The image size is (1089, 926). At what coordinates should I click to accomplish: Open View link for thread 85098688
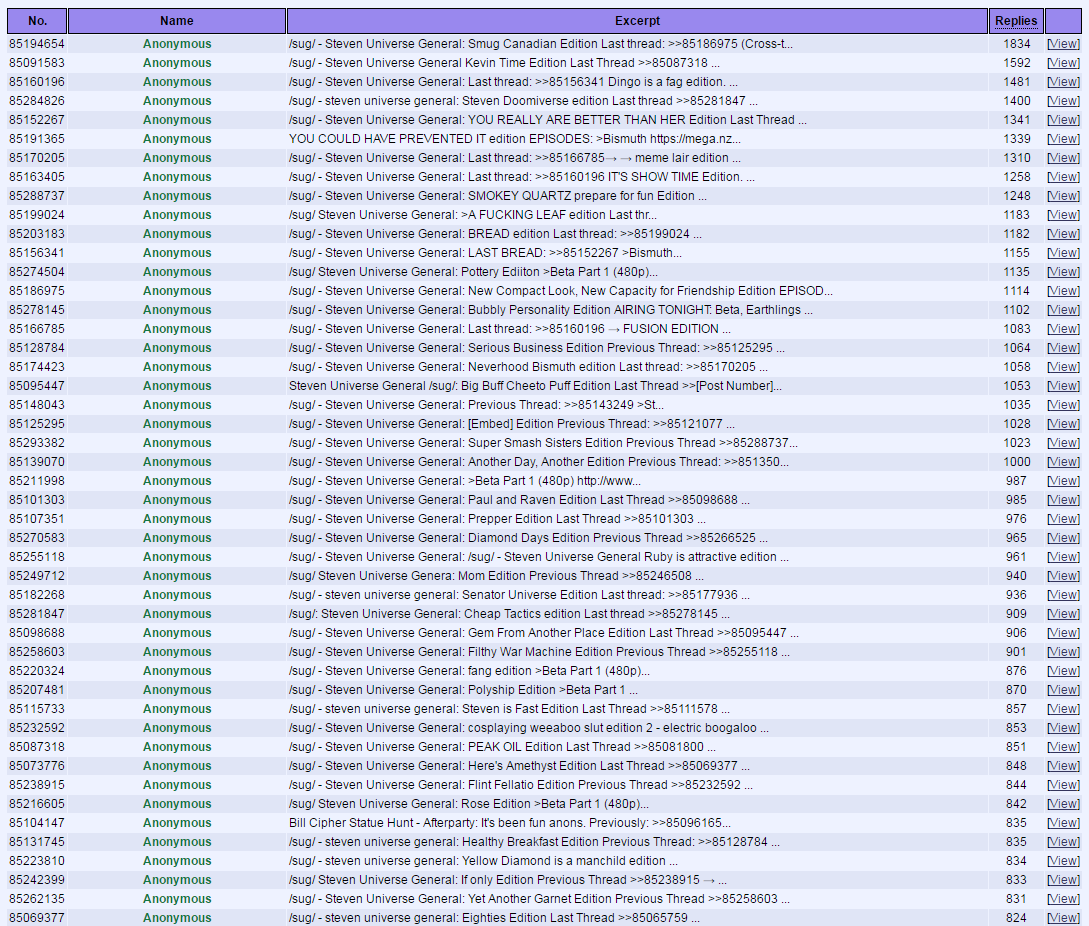[1063, 632]
